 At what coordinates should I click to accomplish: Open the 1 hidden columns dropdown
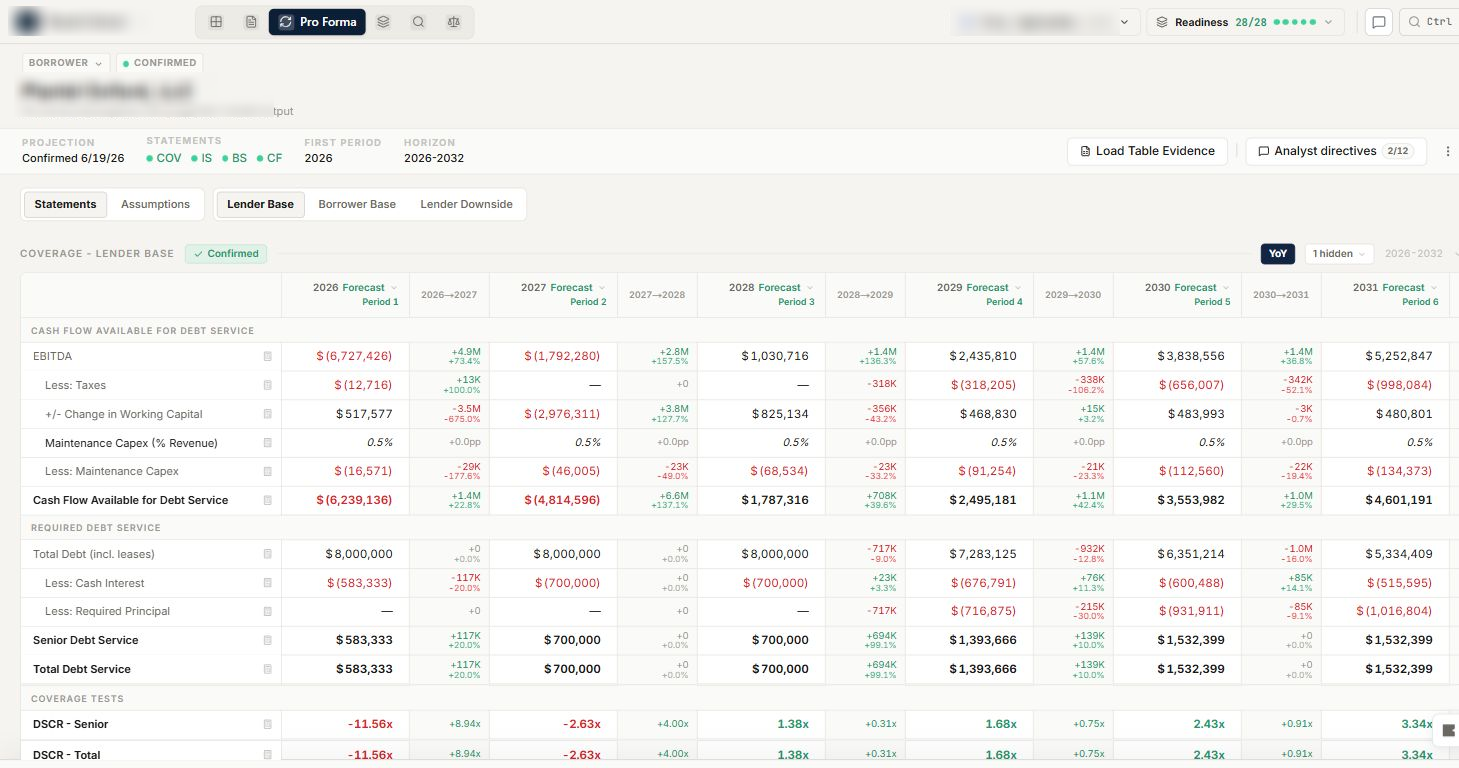[1339, 254]
